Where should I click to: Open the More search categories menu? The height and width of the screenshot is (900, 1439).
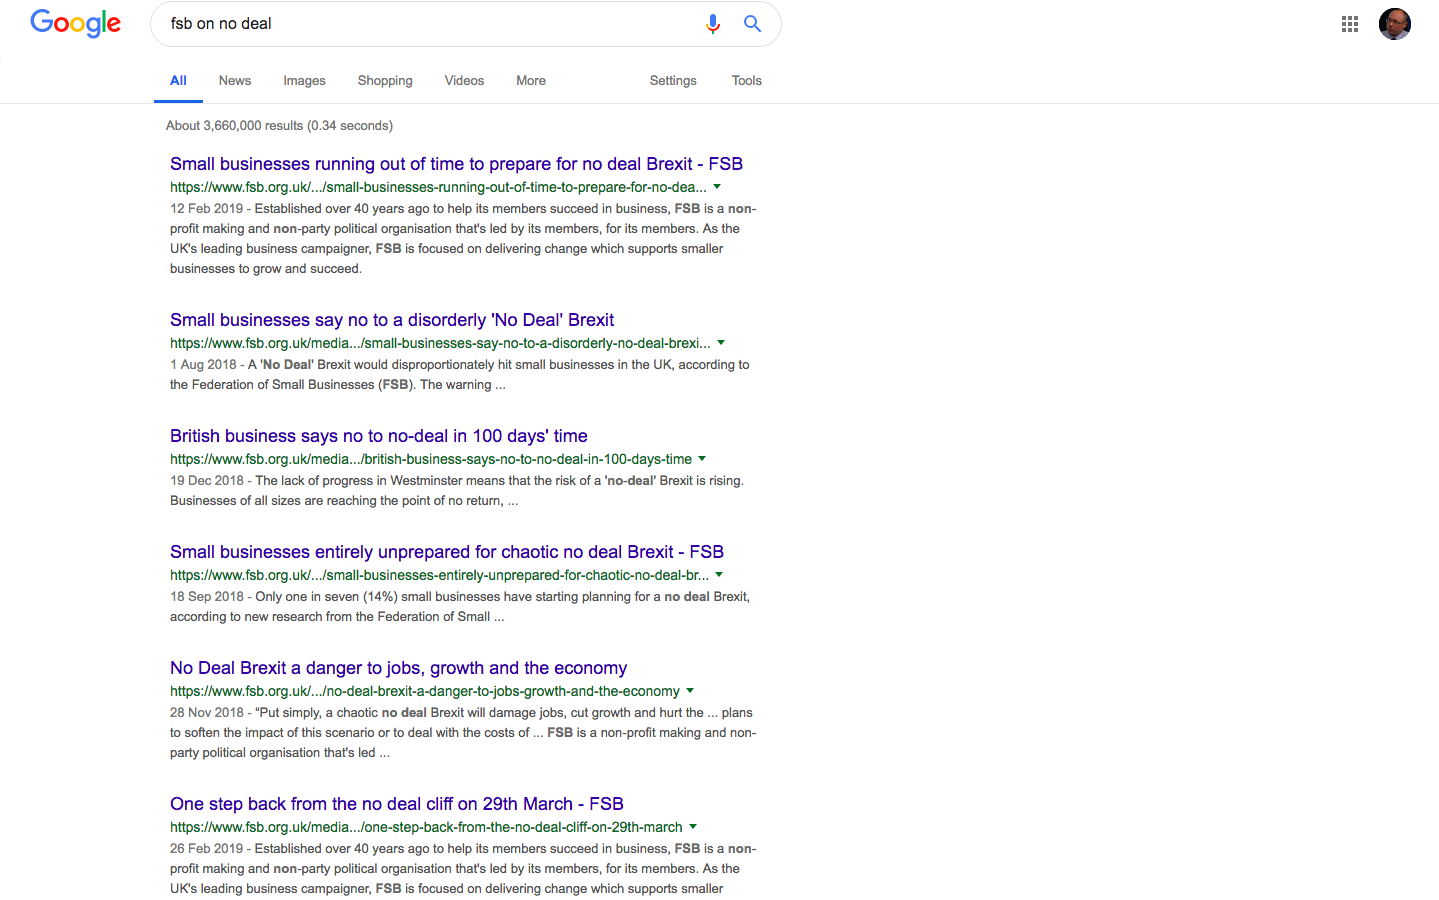point(531,81)
